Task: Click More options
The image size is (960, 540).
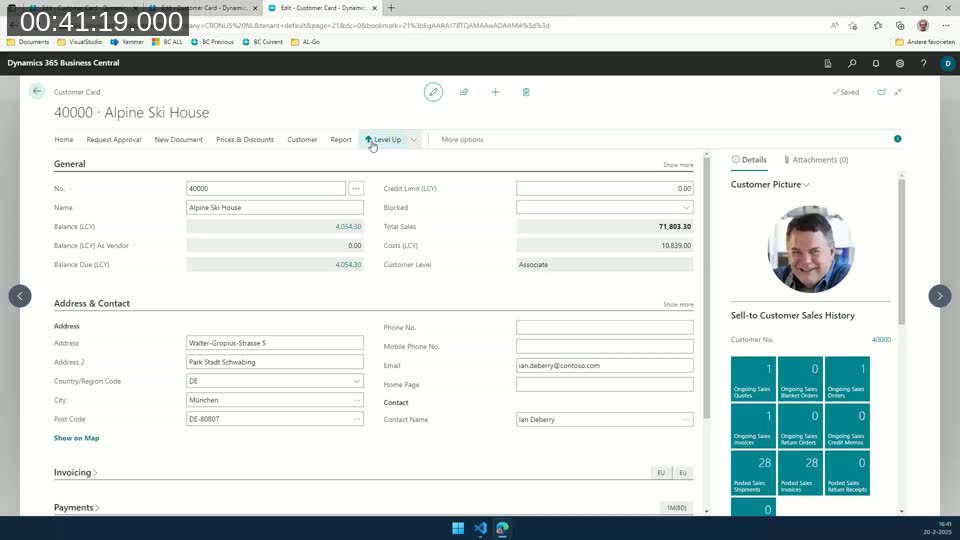Action: pos(462,140)
